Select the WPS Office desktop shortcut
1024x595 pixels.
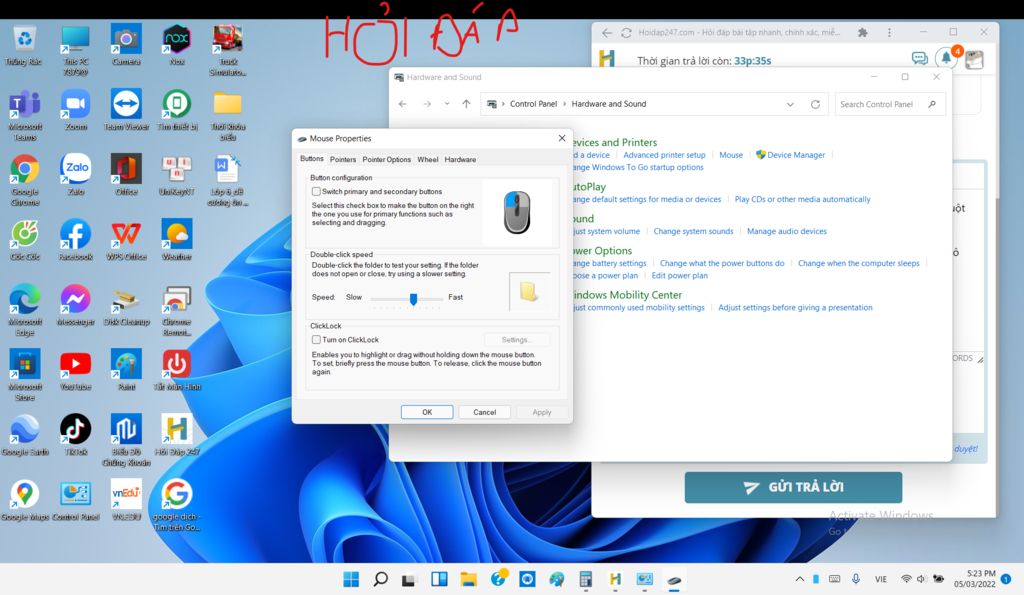click(126, 240)
